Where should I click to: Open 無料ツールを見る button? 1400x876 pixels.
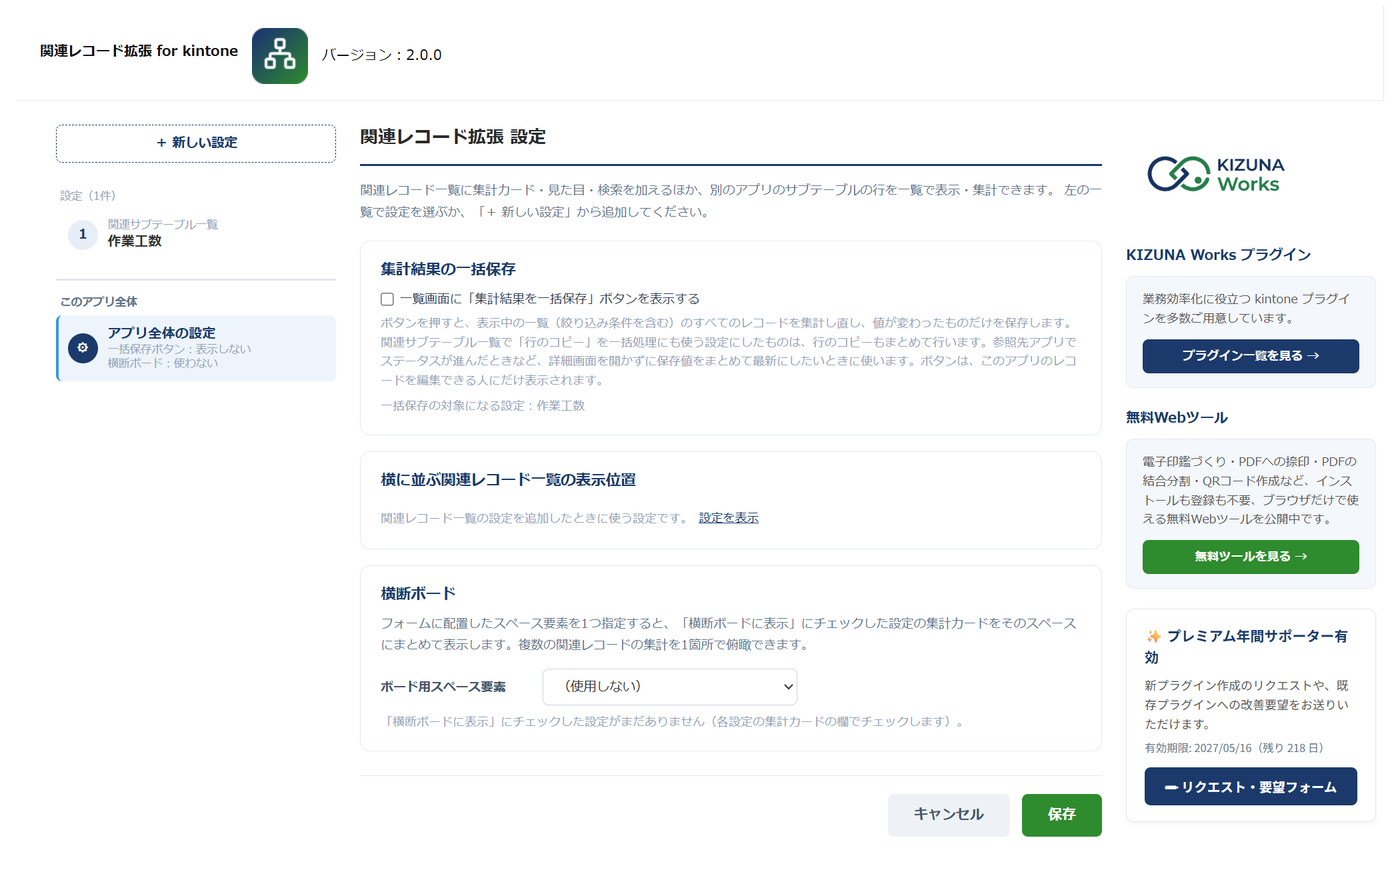coord(1251,557)
